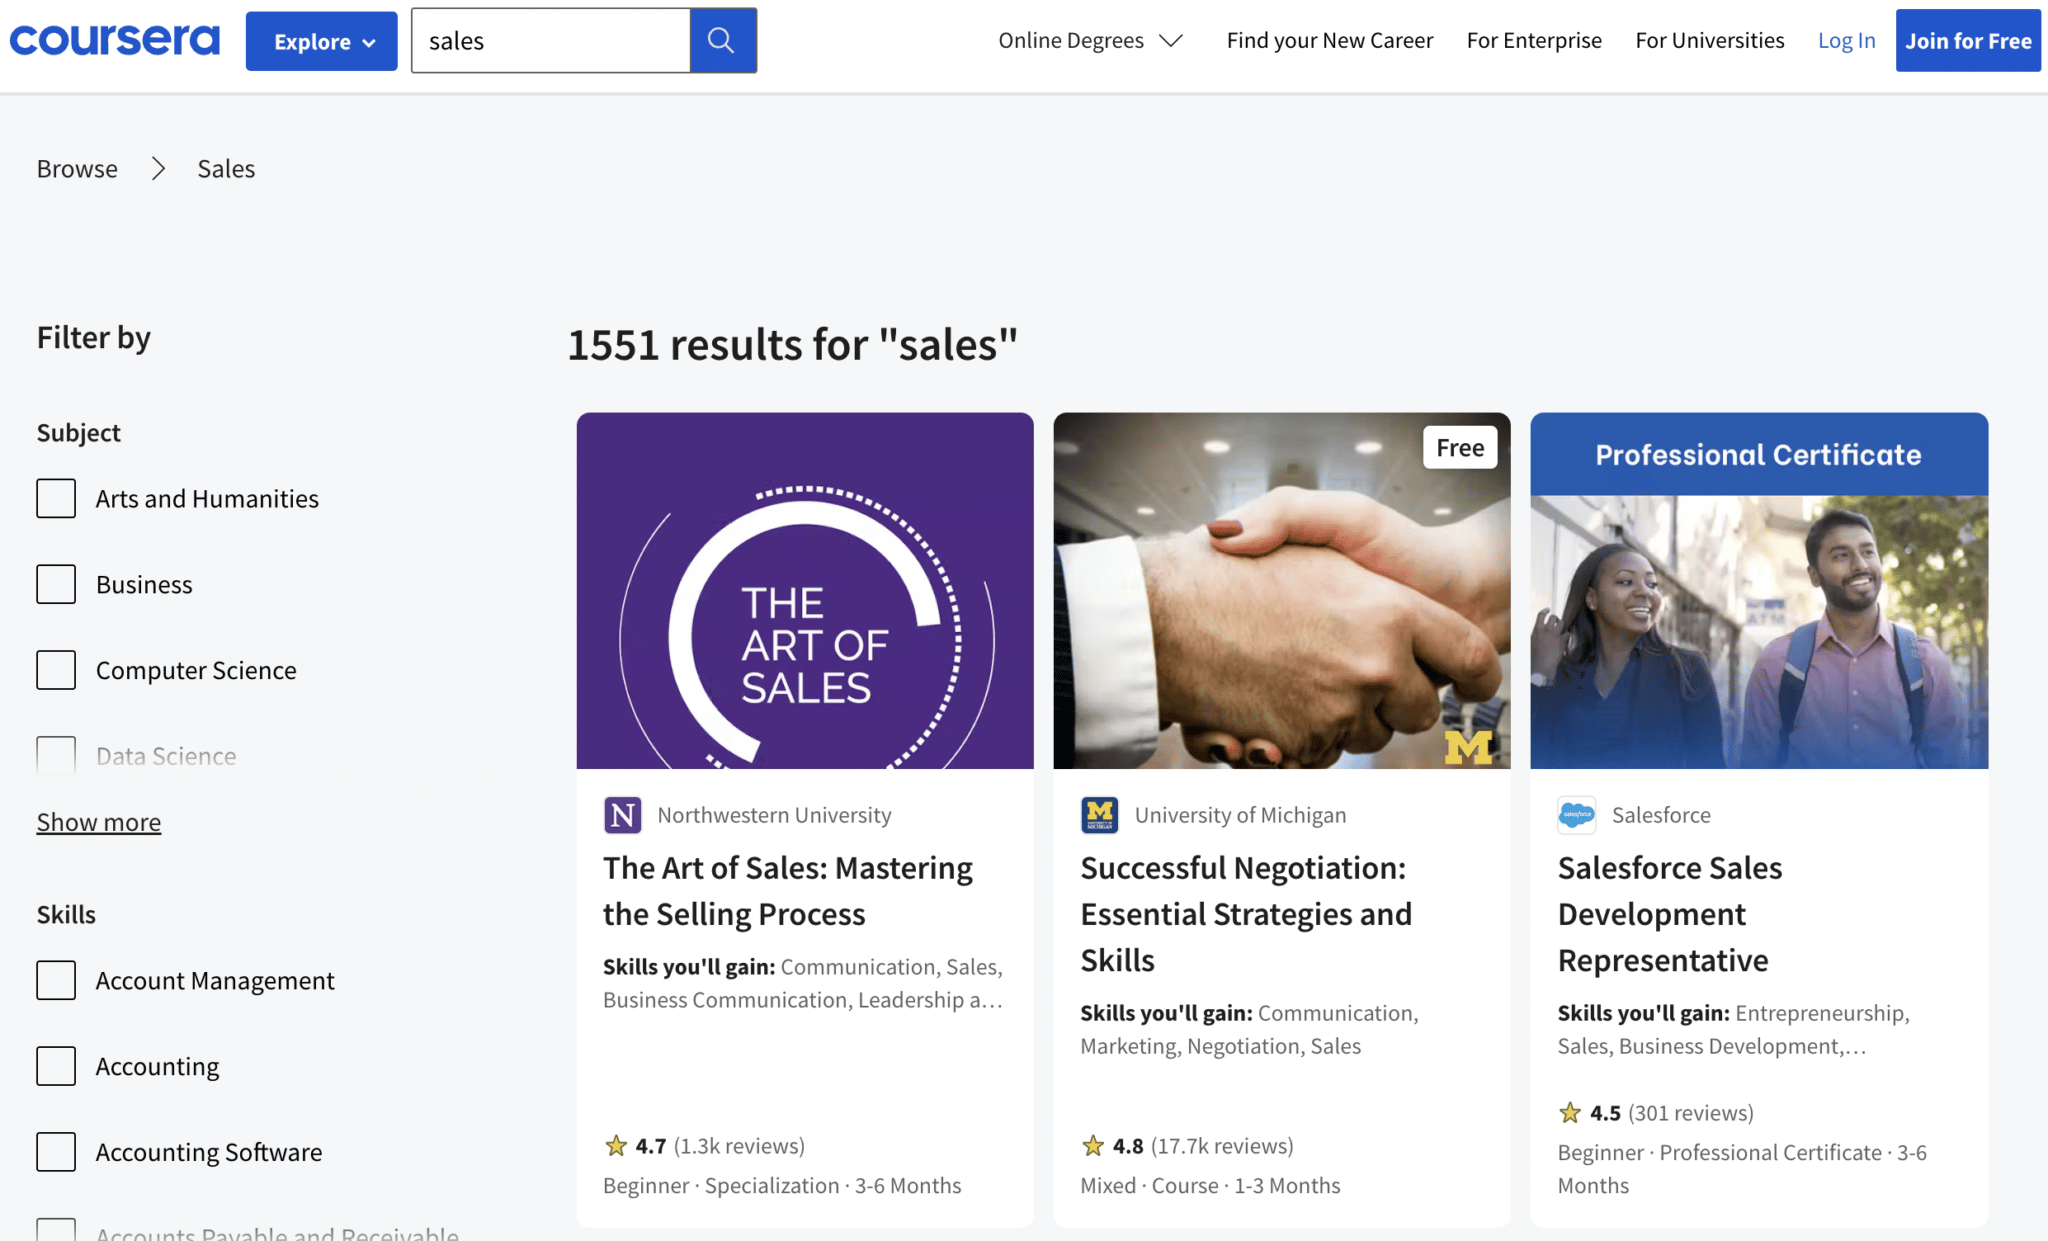
Task: Click the star rating icon beside 4.7
Action: point(616,1146)
